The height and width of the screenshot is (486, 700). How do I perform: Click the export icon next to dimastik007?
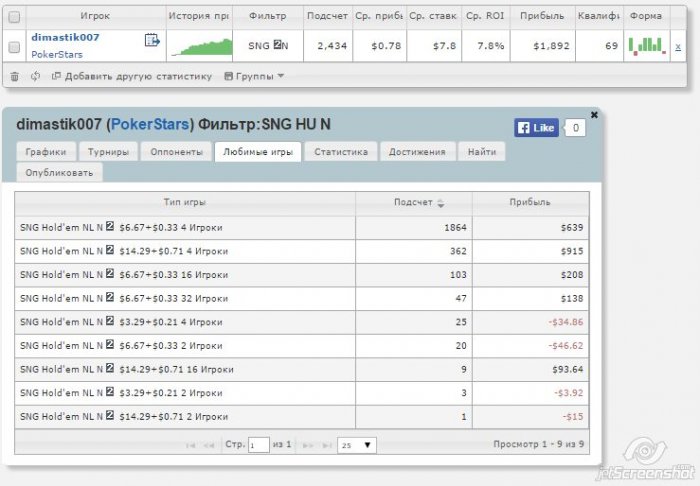point(152,40)
